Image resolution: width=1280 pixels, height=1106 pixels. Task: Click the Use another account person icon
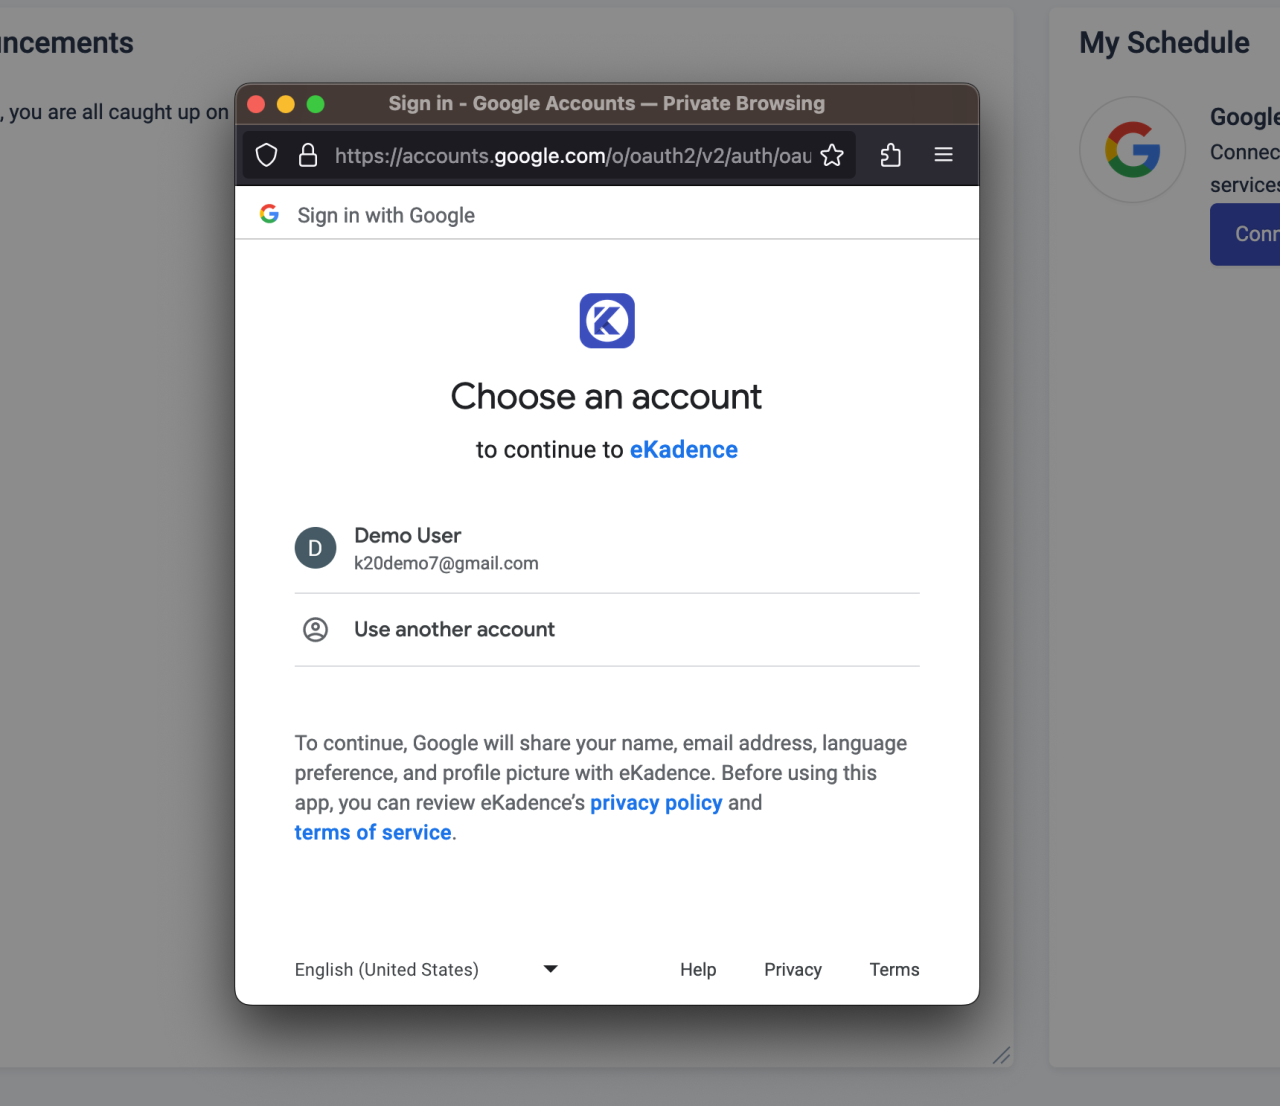coord(315,629)
